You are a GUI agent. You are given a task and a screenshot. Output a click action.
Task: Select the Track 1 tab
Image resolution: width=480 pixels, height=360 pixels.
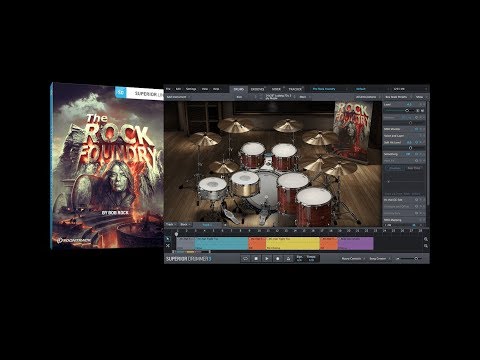click(207, 225)
